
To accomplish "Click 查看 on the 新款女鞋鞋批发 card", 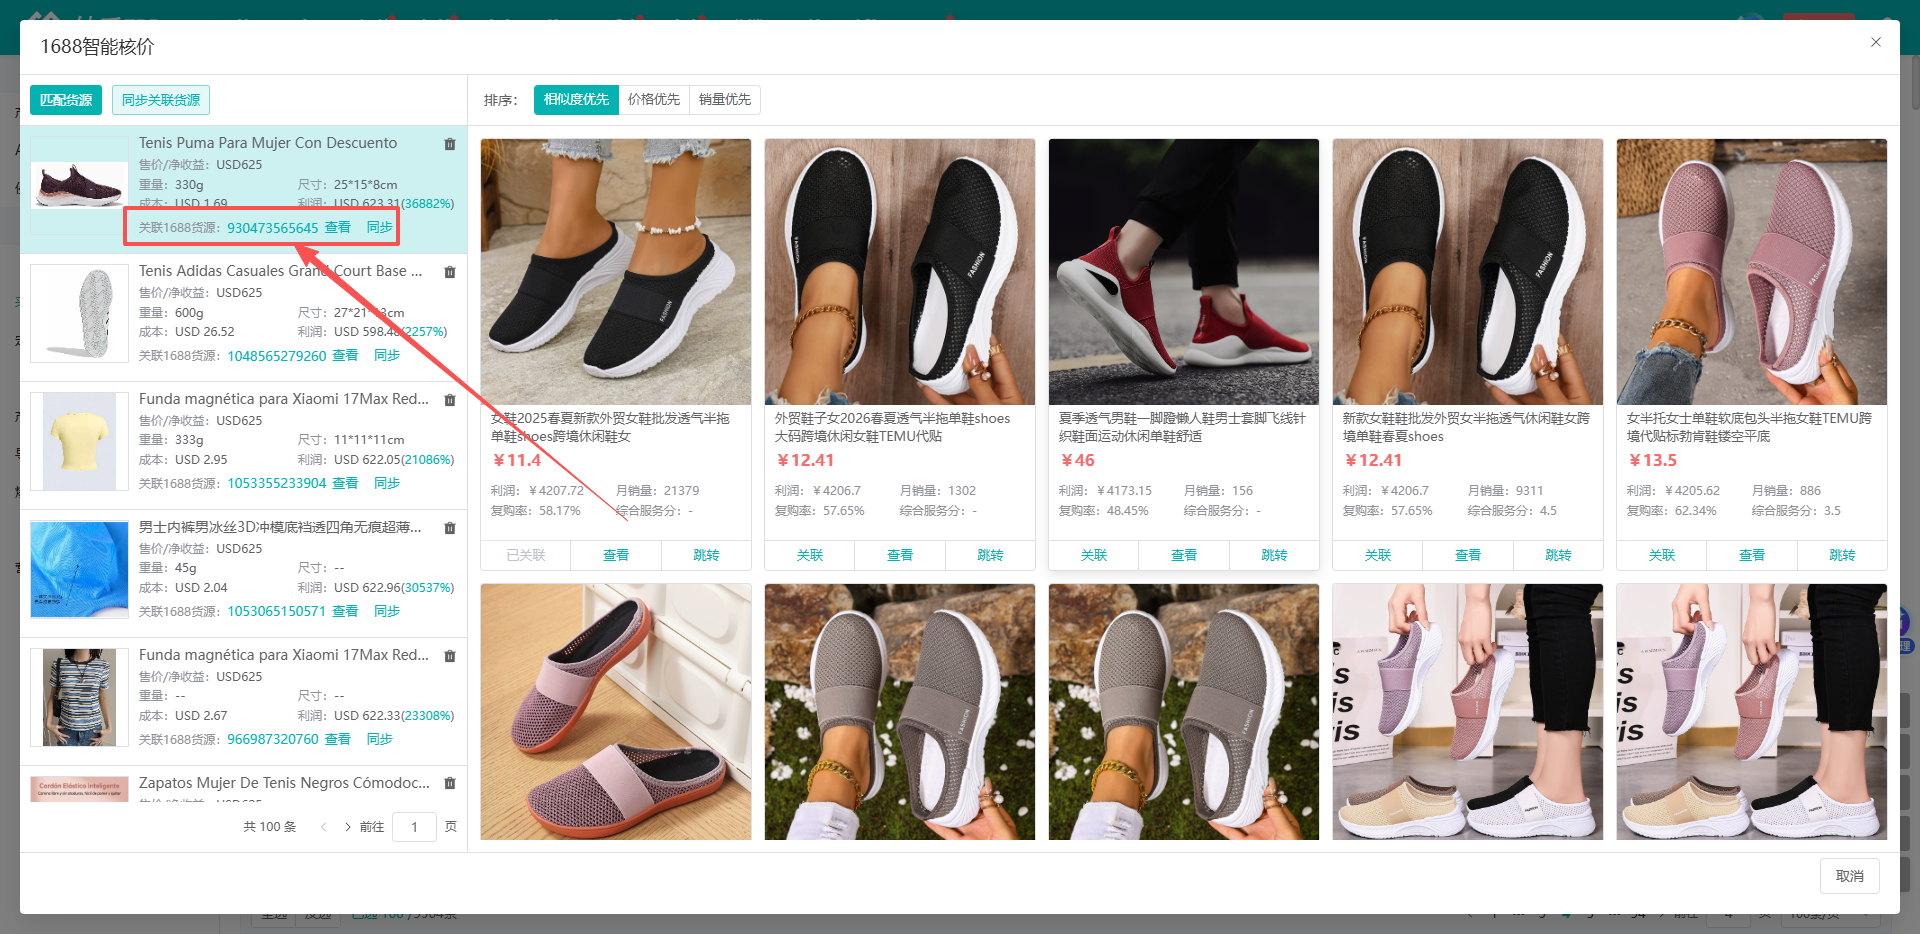I will (x=1468, y=556).
